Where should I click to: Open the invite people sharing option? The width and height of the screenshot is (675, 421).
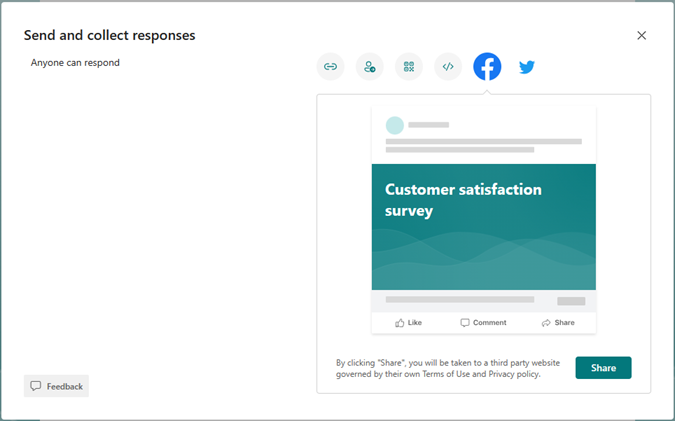click(x=369, y=67)
